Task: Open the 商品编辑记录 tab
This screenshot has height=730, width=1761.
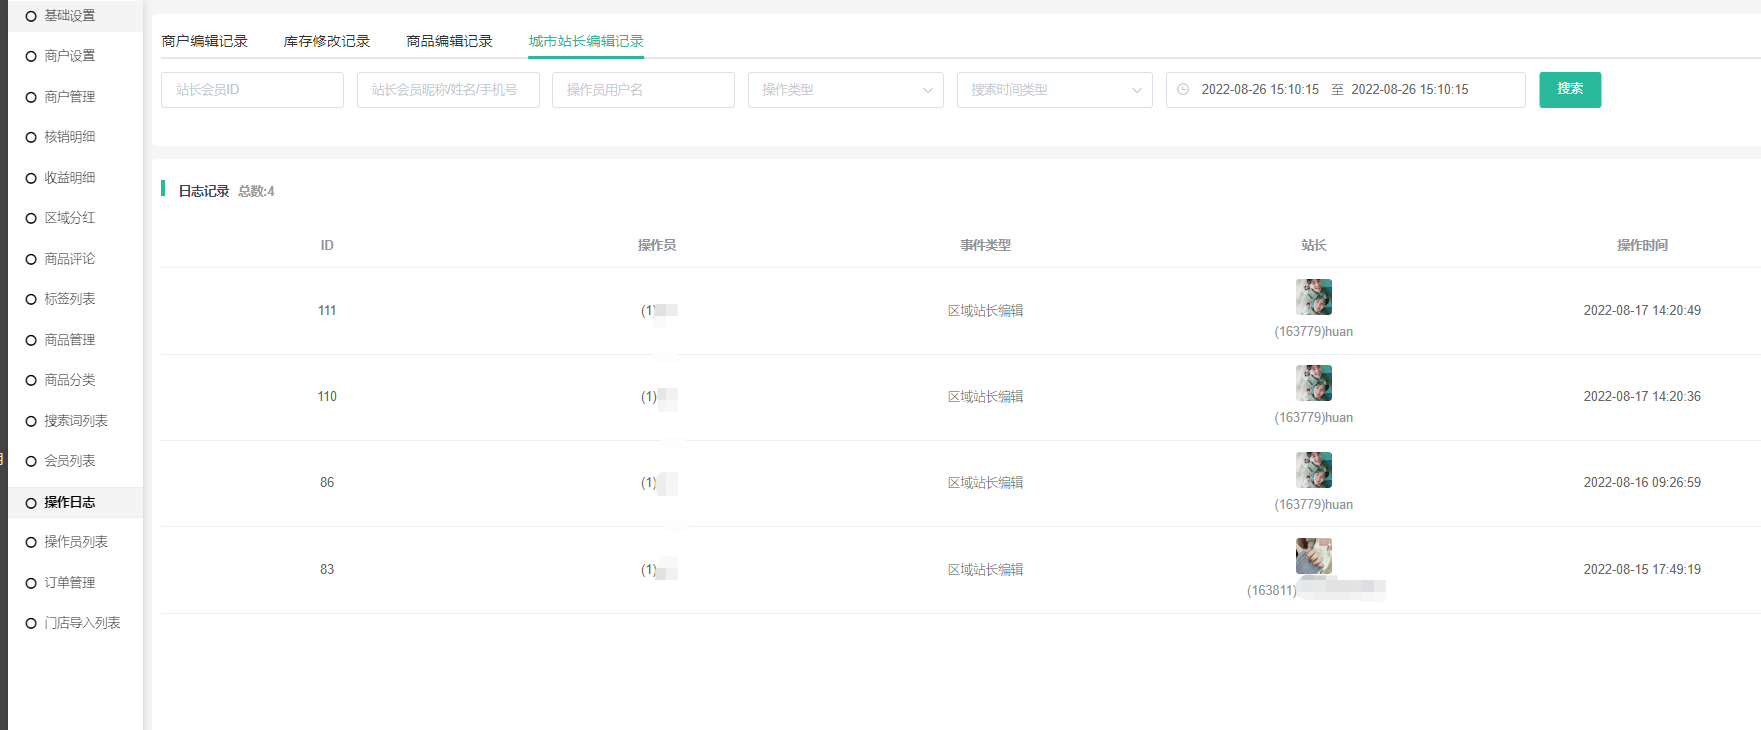Action: click(x=449, y=41)
